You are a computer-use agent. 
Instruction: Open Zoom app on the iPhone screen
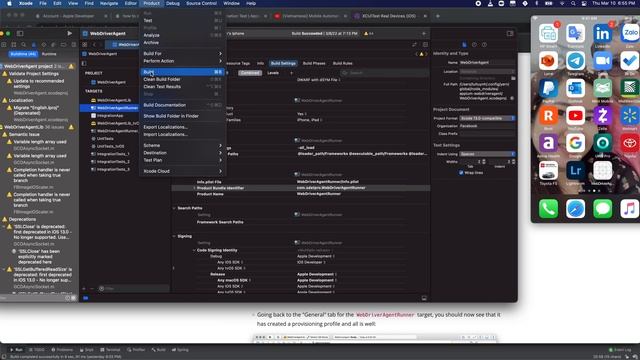(602, 61)
